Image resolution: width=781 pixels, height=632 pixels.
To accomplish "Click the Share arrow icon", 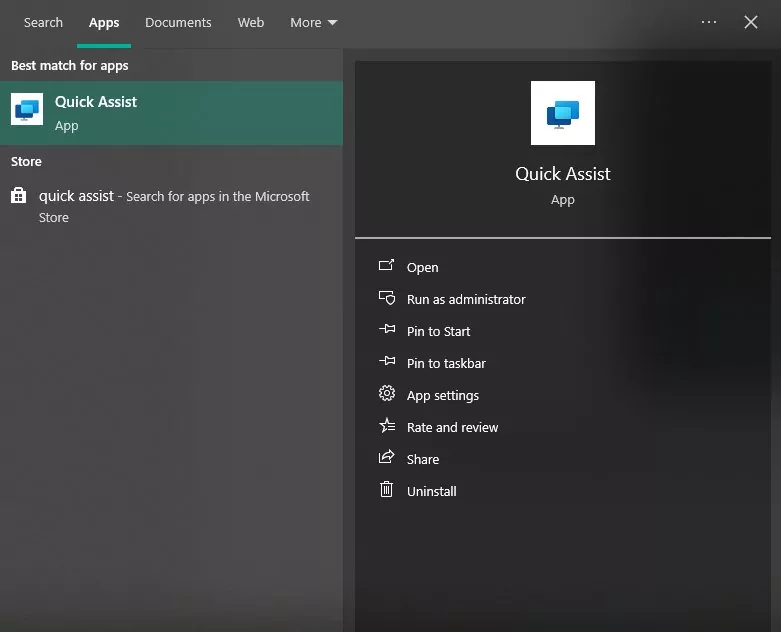I will [x=387, y=457].
